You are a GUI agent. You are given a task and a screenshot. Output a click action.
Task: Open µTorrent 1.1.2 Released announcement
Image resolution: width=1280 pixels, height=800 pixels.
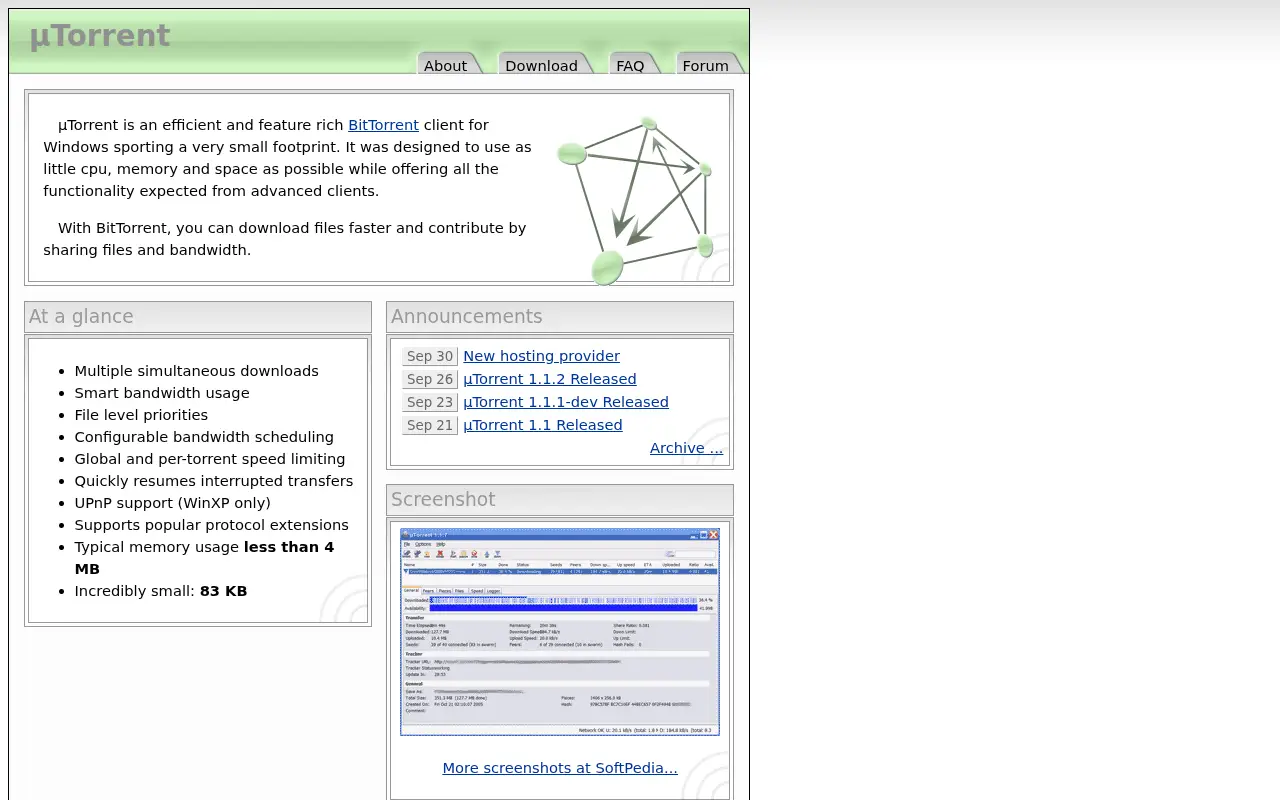pyautogui.click(x=550, y=379)
